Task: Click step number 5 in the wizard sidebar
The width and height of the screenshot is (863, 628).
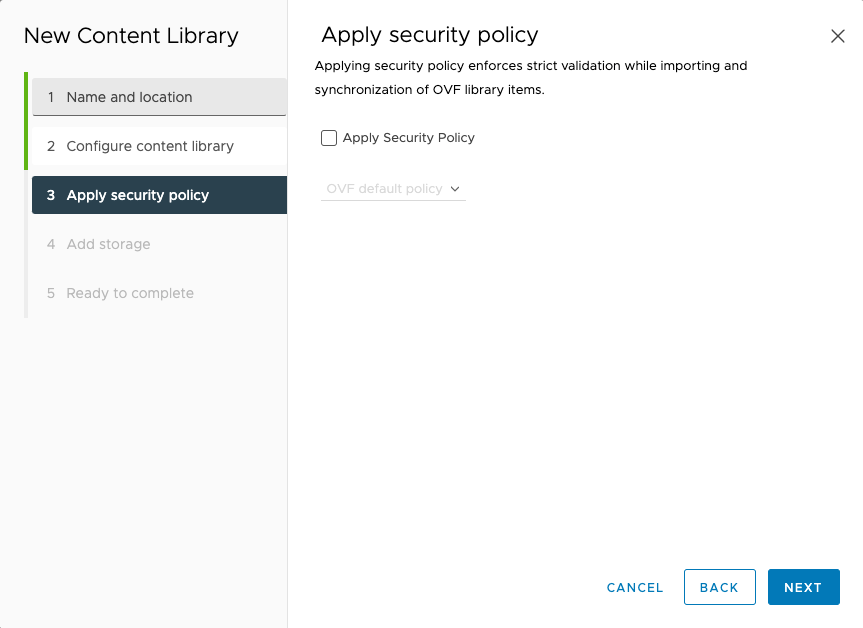Action: tap(51, 293)
